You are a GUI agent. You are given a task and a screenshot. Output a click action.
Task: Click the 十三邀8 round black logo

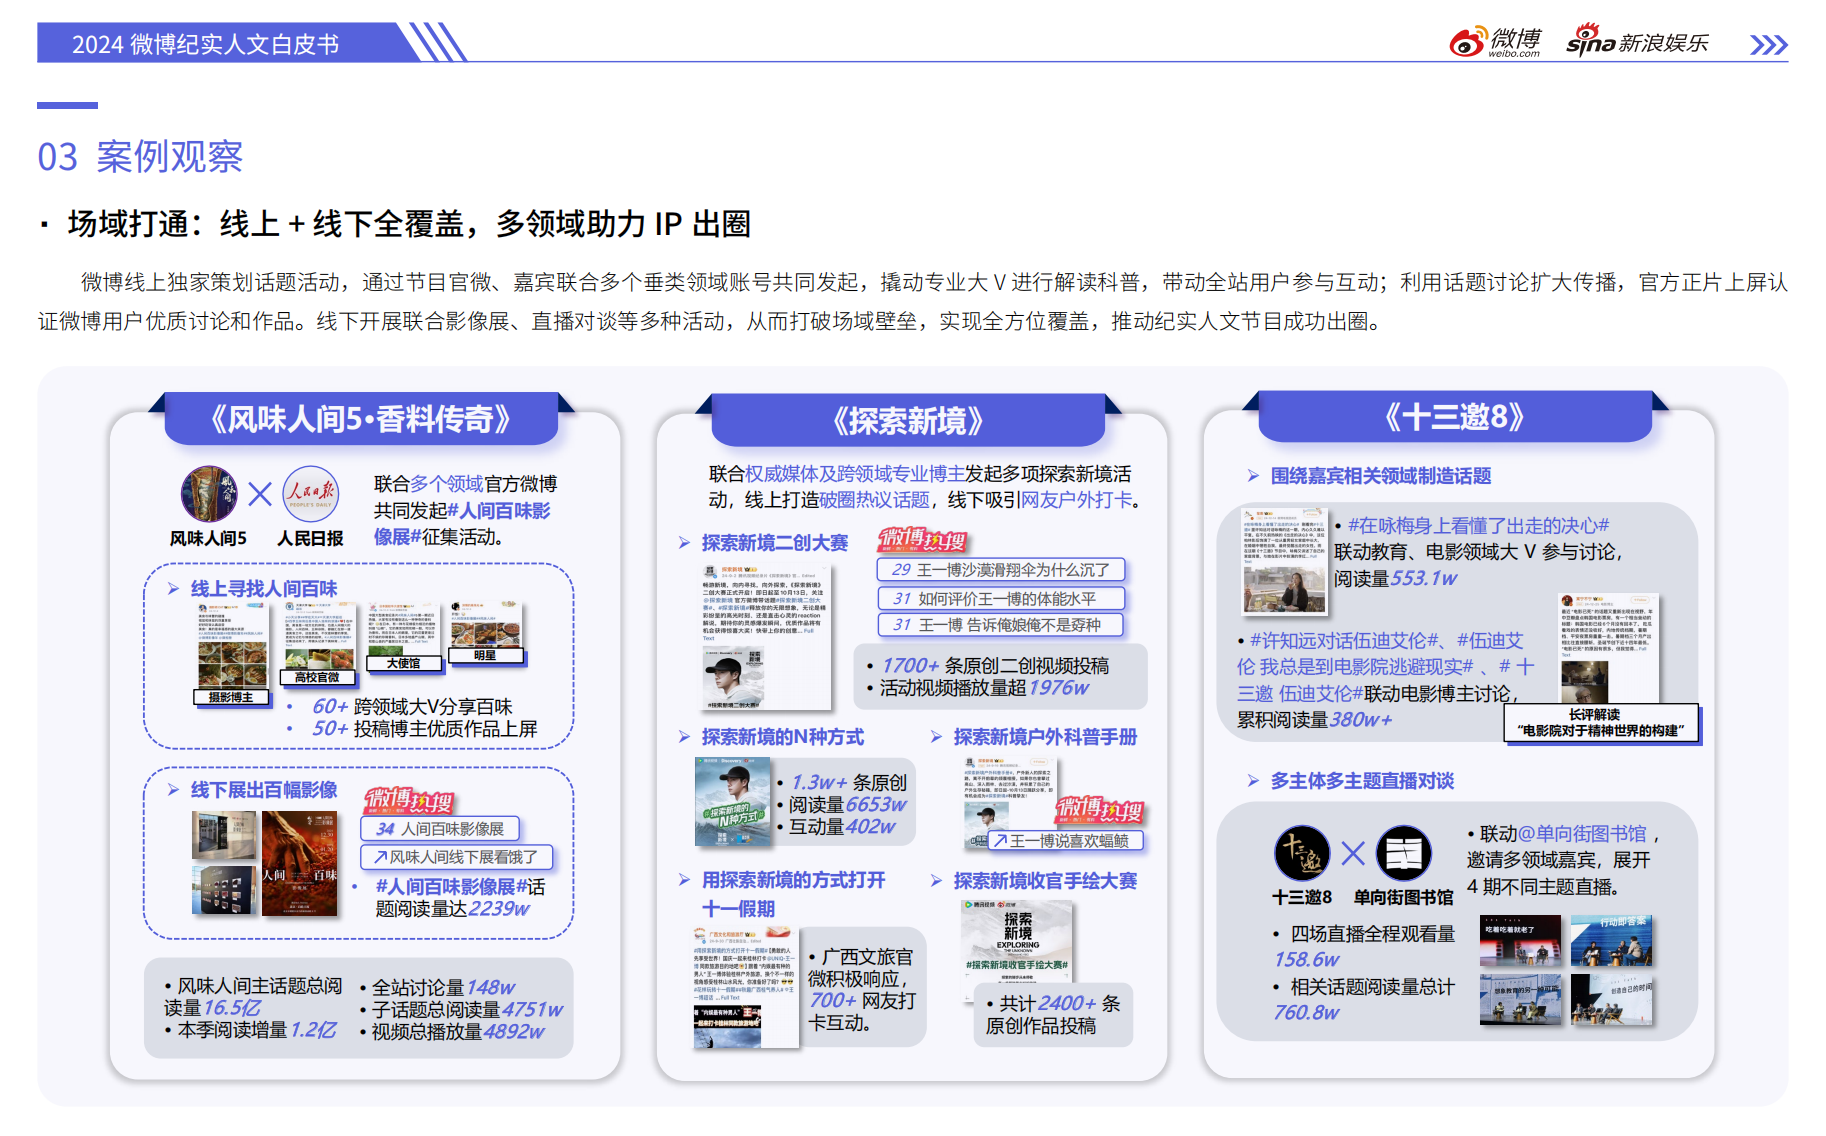click(x=1302, y=853)
